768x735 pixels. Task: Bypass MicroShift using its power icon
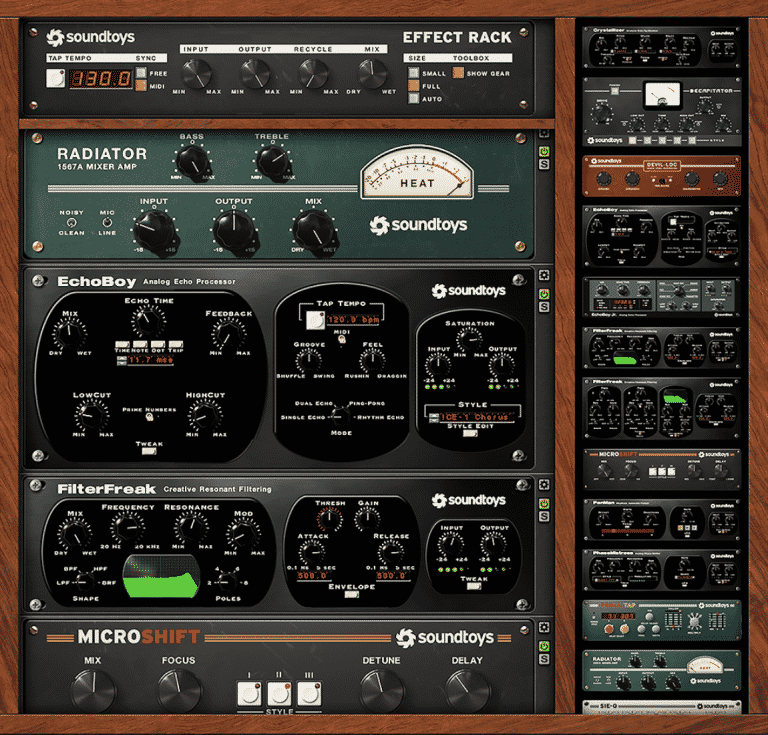(x=544, y=646)
